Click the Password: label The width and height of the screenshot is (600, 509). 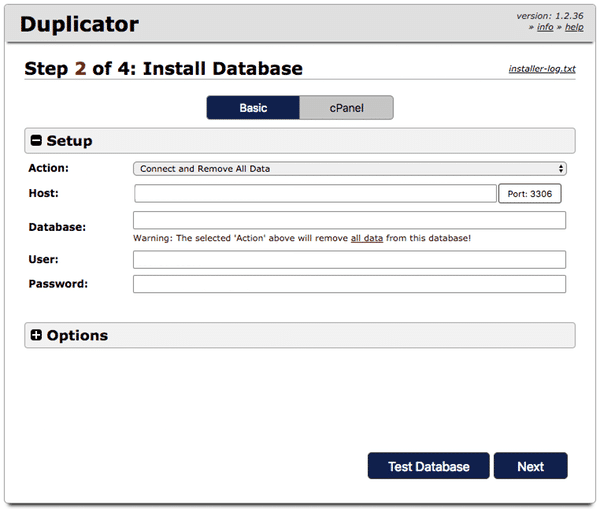click(x=58, y=284)
